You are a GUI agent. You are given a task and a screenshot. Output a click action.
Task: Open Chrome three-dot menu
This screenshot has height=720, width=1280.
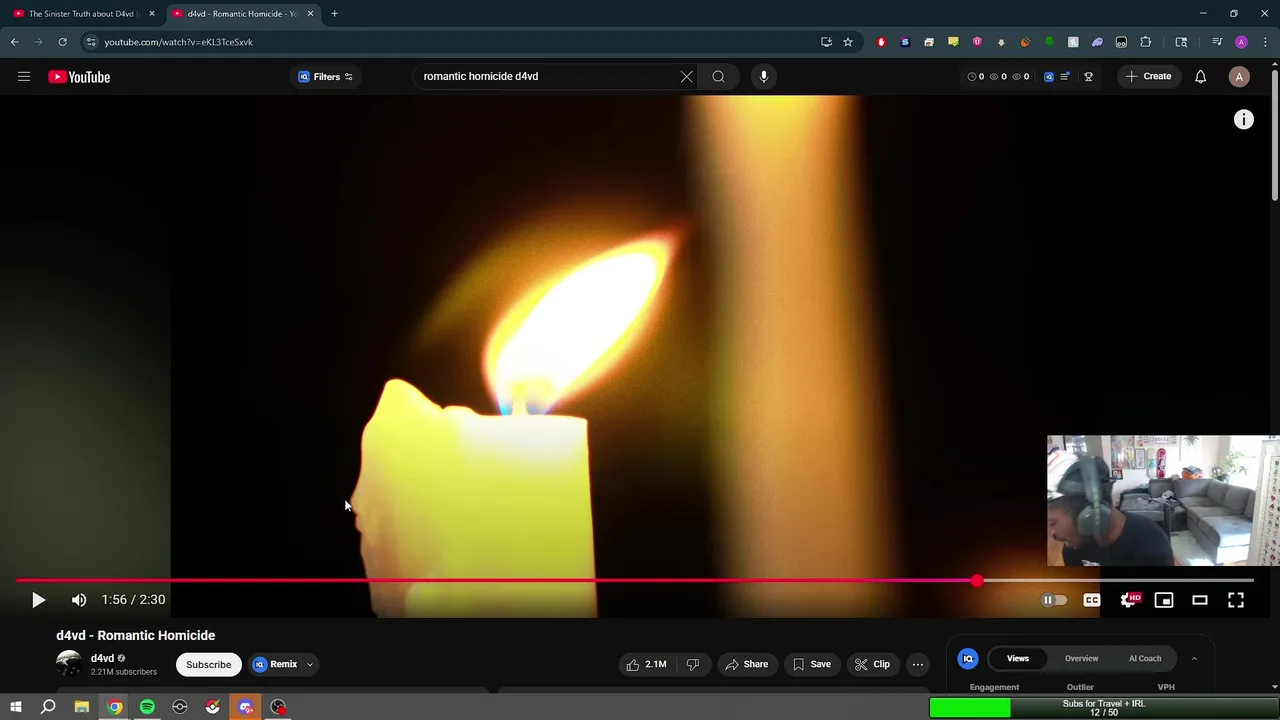click(x=1265, y=42)
